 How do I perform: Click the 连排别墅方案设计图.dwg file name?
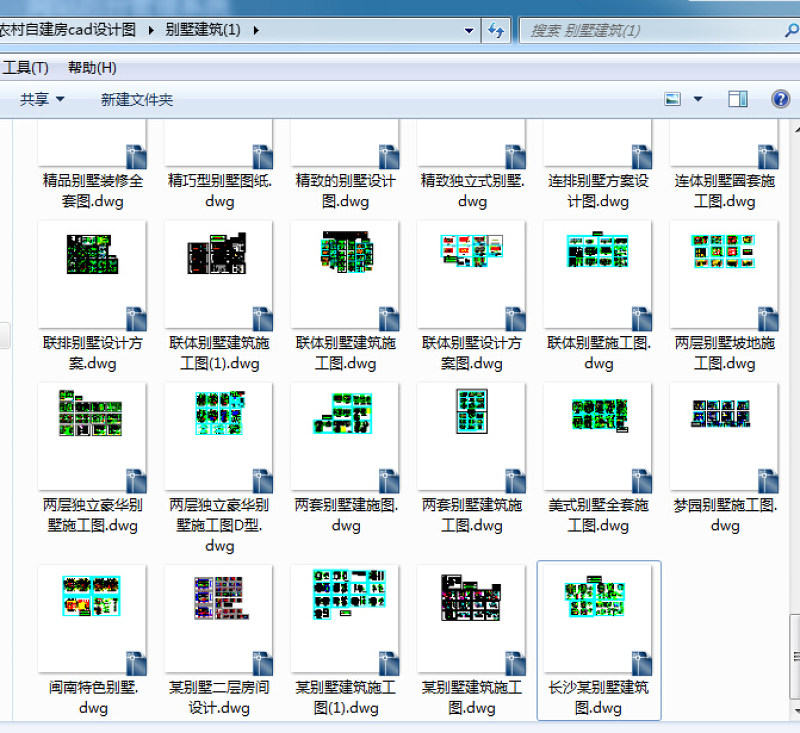(x=598, y=191)
